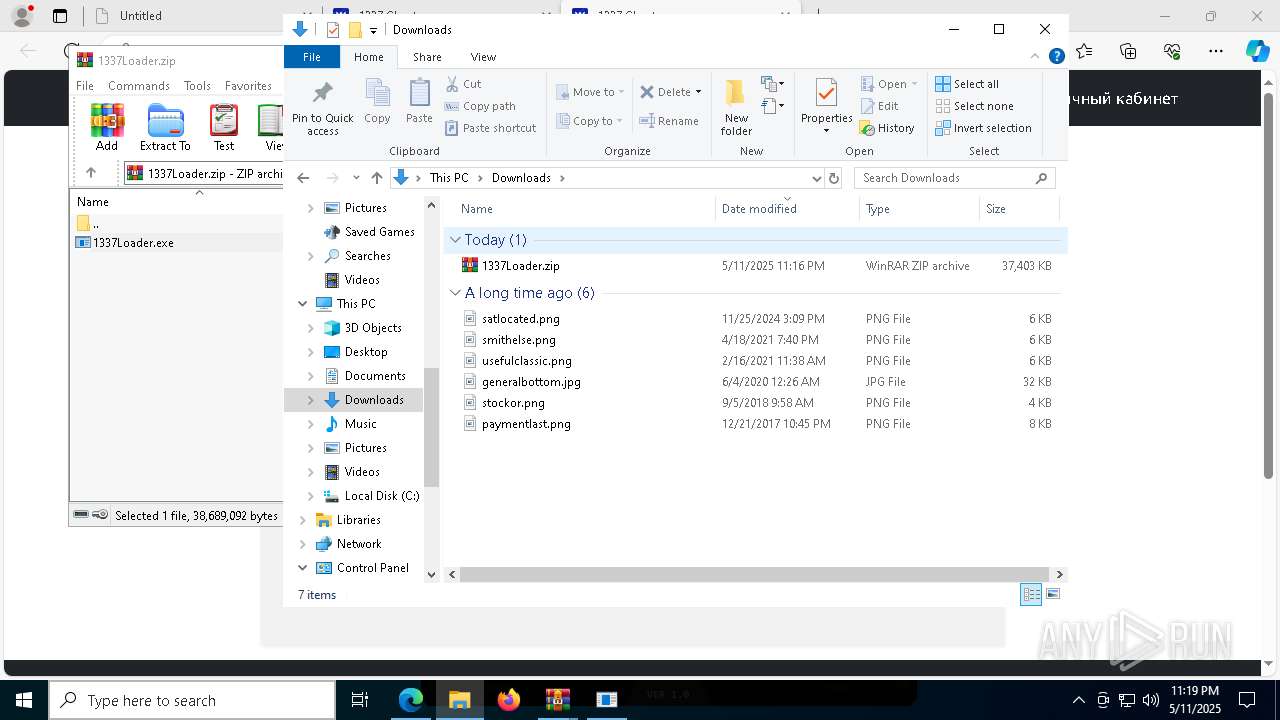The height and width of the screenshot is (720, 1280).
Task: Collapse A long time ago group
Action: point(455,293)
